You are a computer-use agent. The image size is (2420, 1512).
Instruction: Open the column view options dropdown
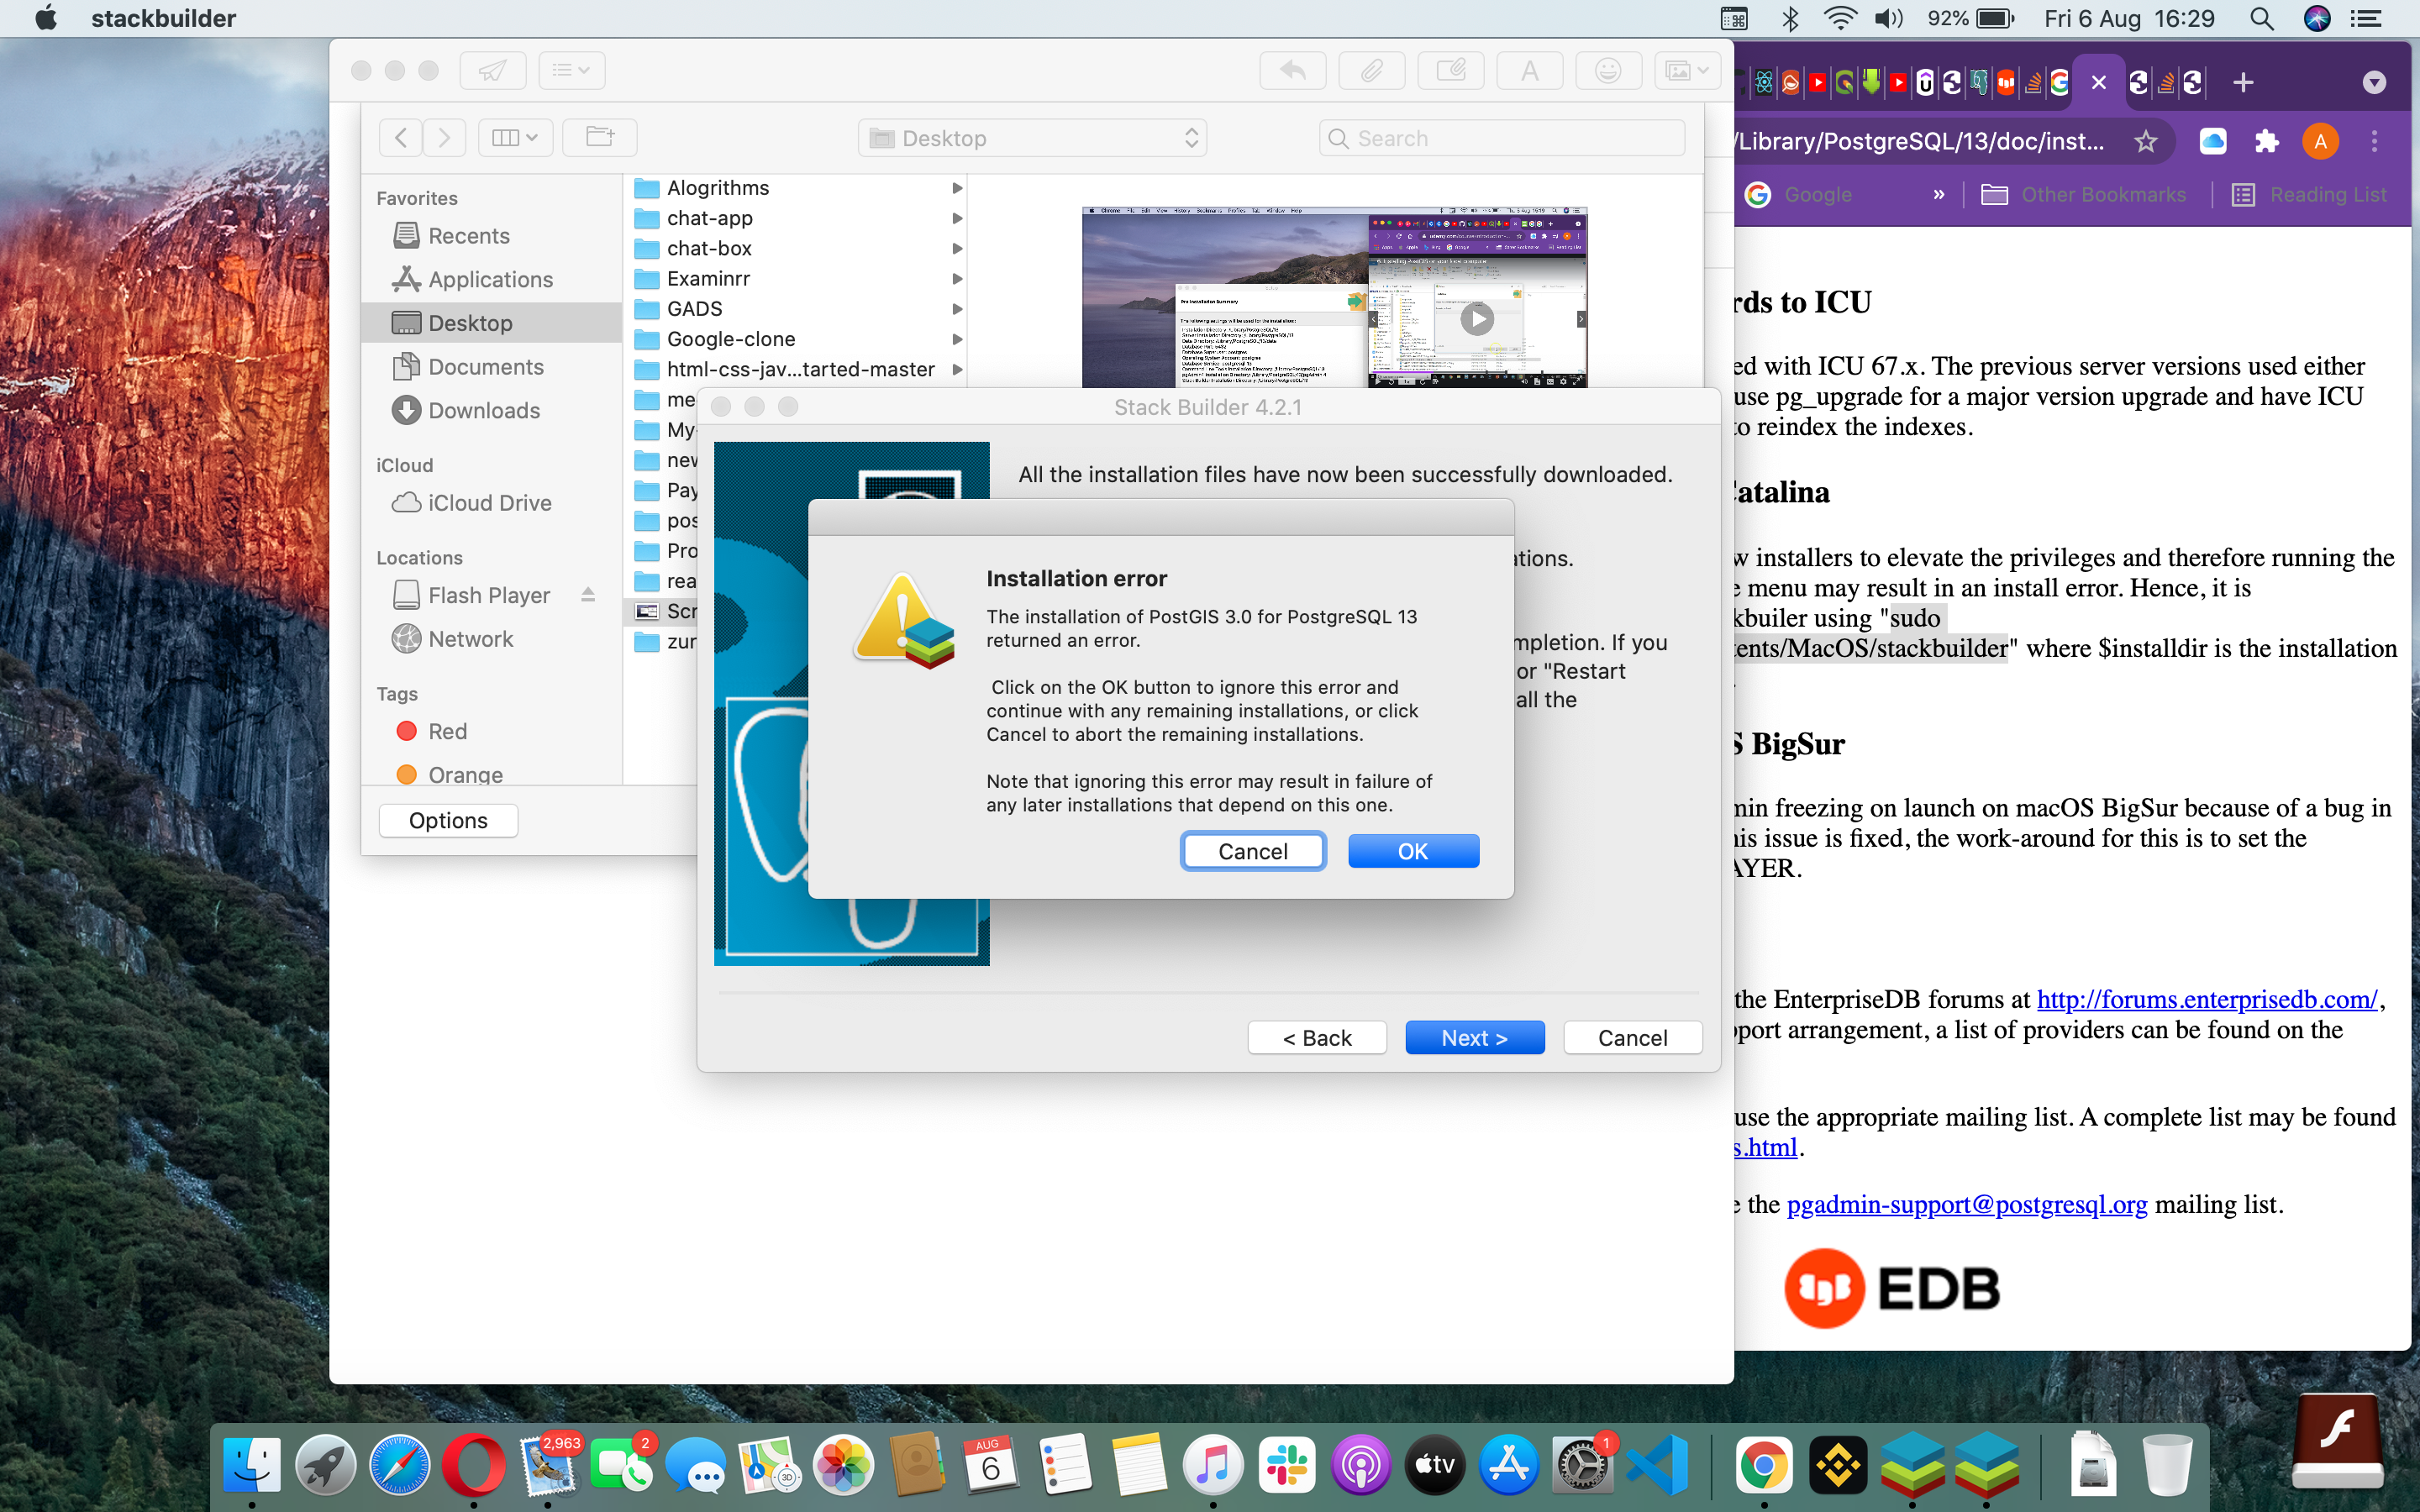click(x=514, y=137)
